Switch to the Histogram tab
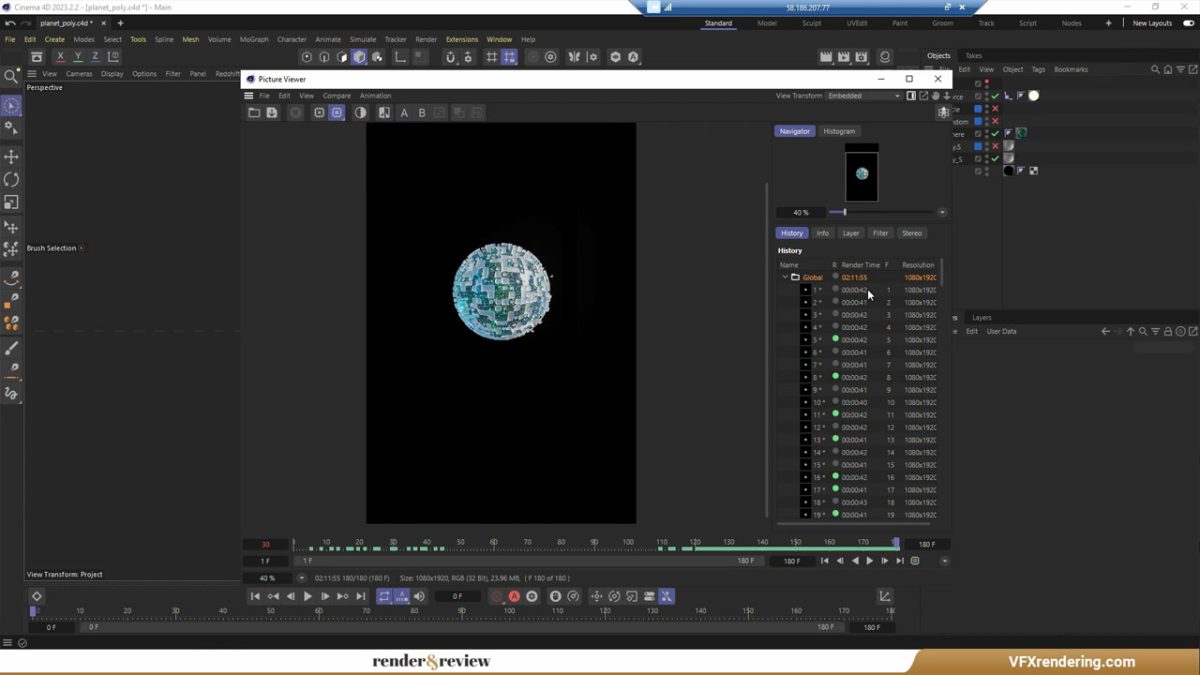This screenshot has height=675, width=1200. 839,131
